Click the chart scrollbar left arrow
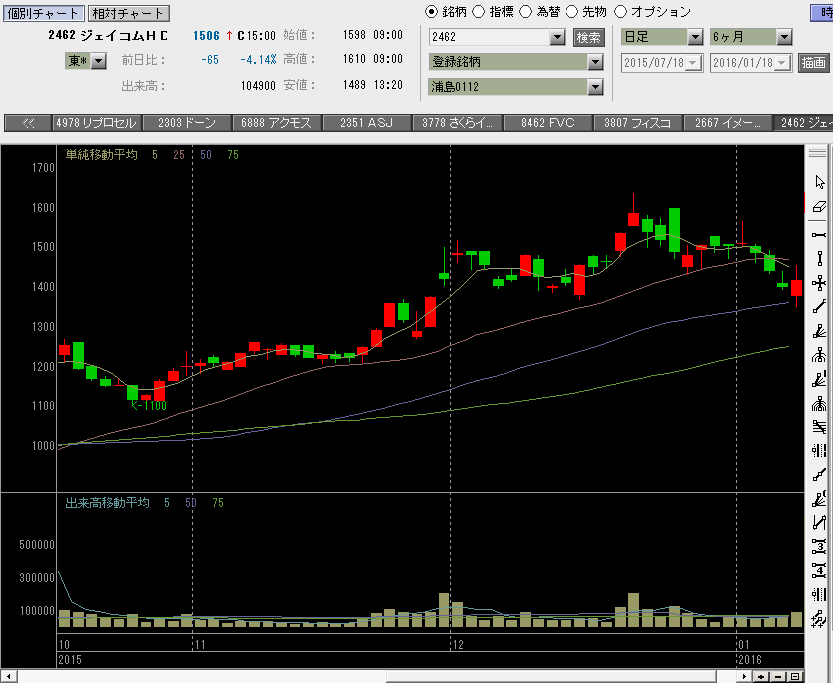The width and height of the screenshot is (833, 683). point(8,677)
